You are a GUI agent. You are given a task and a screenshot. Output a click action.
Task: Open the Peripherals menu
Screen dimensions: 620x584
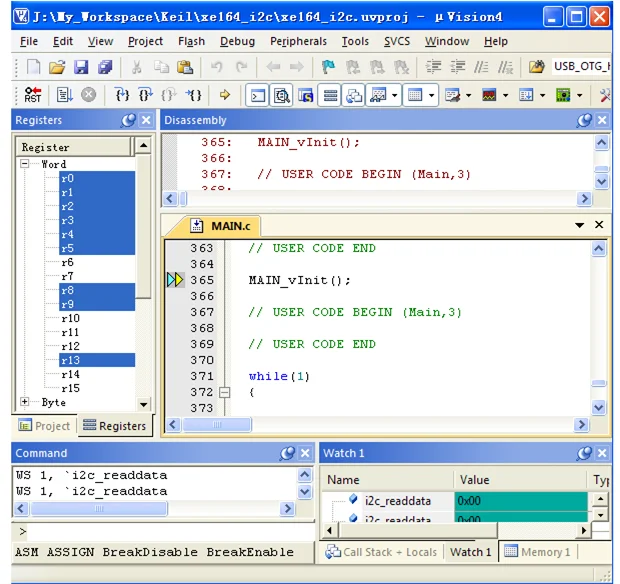(298, 42)
